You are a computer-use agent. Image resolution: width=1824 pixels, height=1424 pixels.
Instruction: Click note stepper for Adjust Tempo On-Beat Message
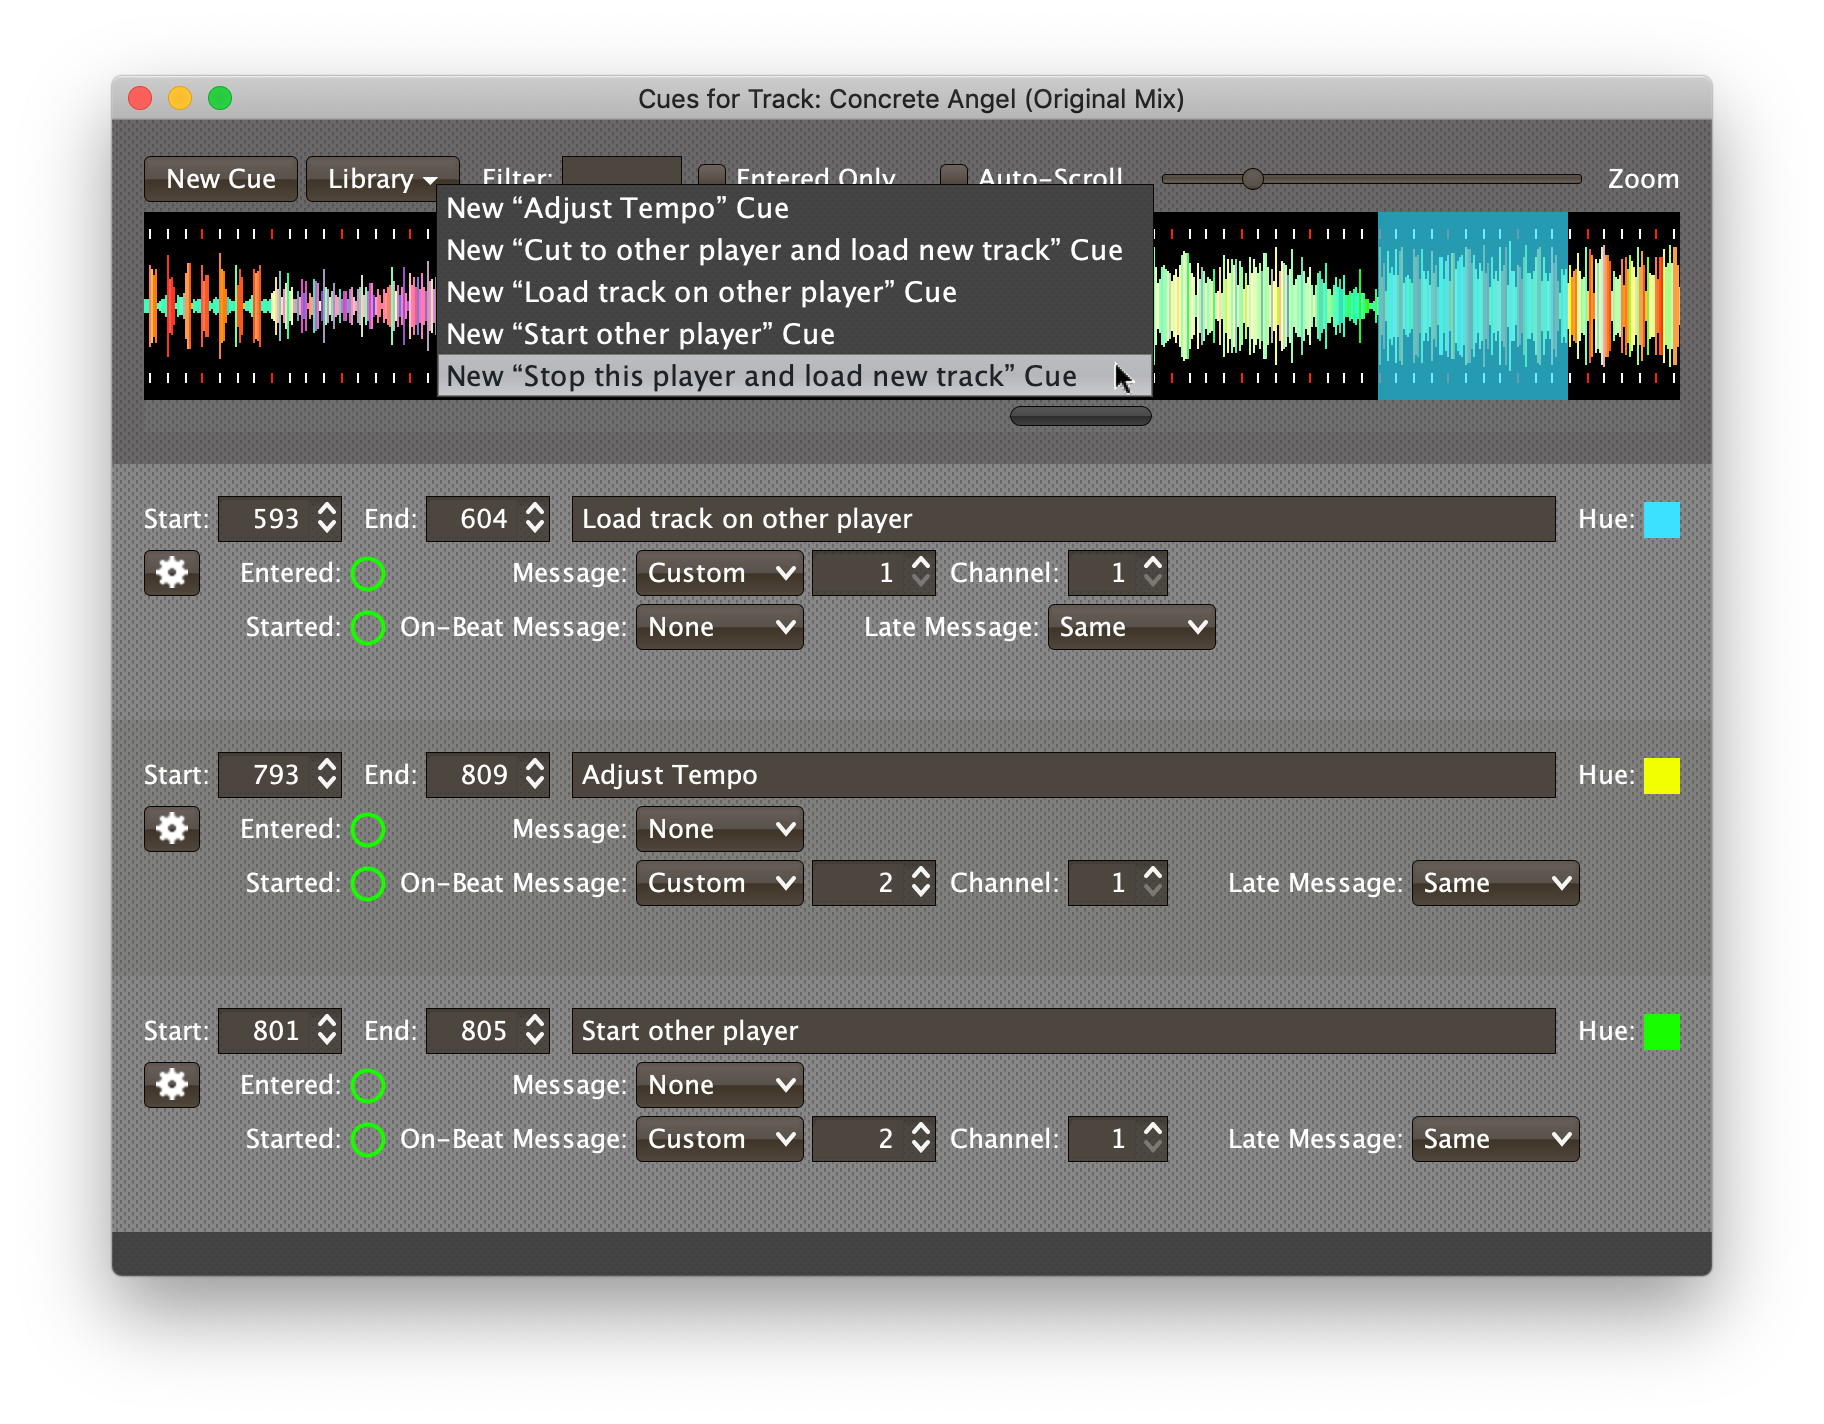click(874, 883)
